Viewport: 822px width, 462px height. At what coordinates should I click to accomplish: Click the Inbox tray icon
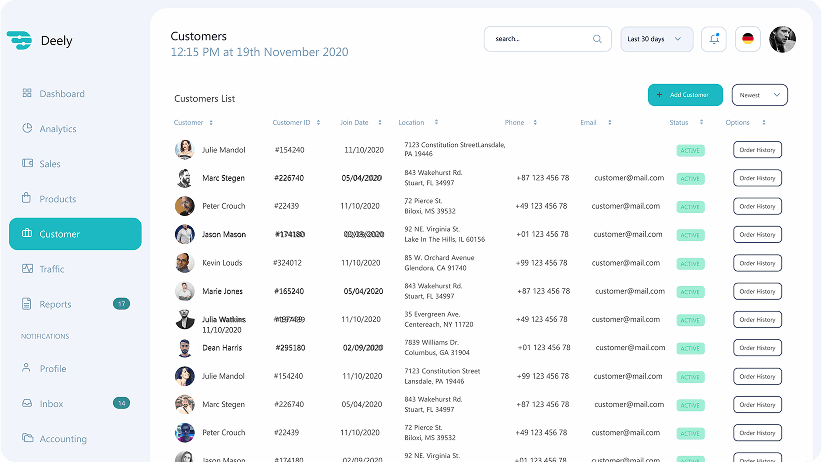tap(27, 403)
